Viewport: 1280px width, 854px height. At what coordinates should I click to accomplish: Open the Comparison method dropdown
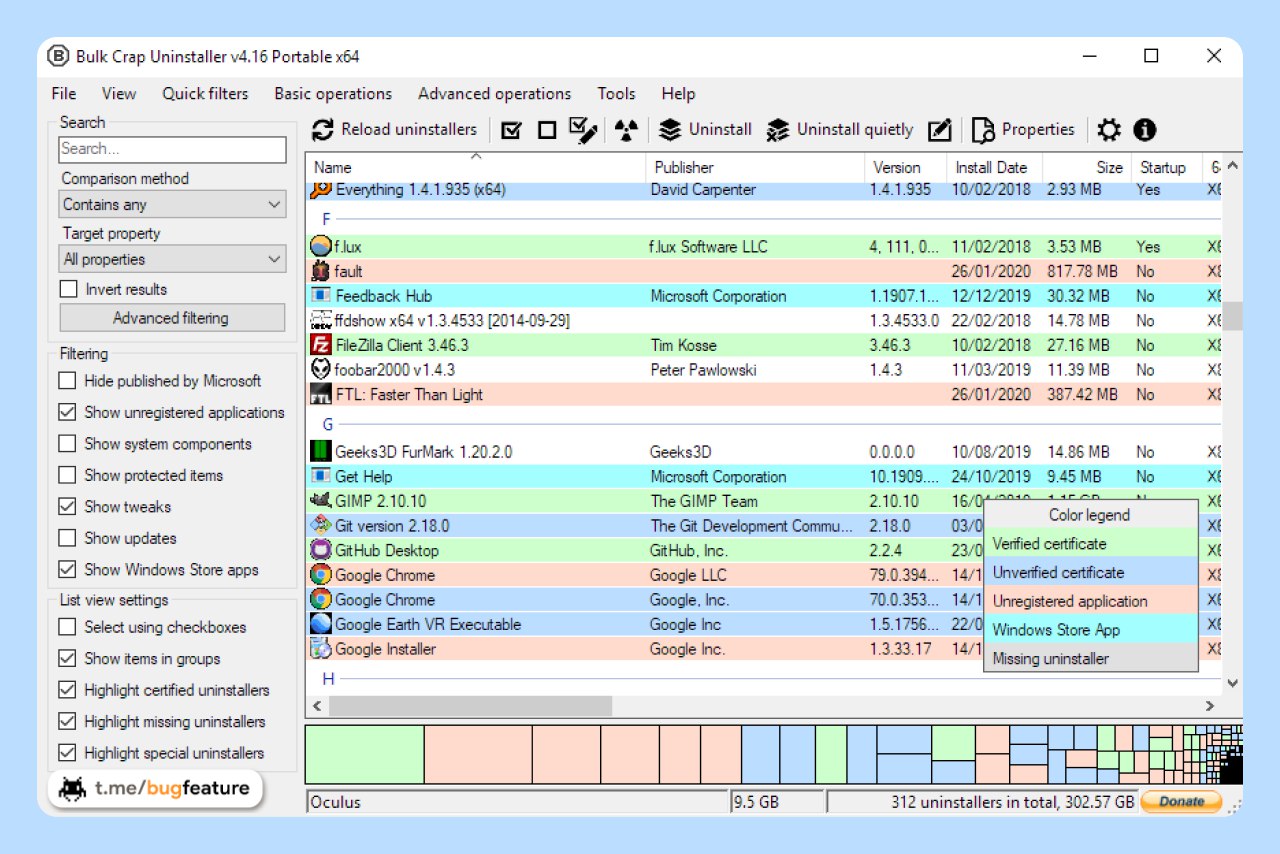click(173, 204)
